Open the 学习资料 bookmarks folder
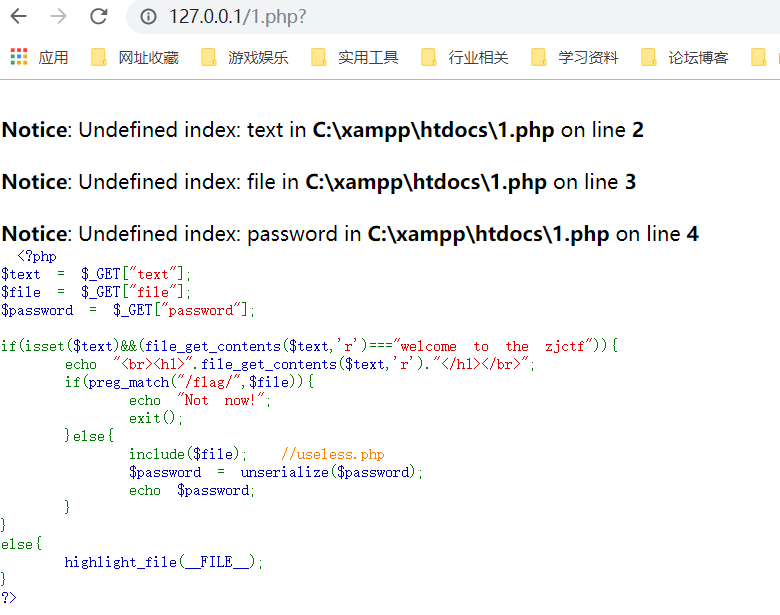 tap(575, 57)
